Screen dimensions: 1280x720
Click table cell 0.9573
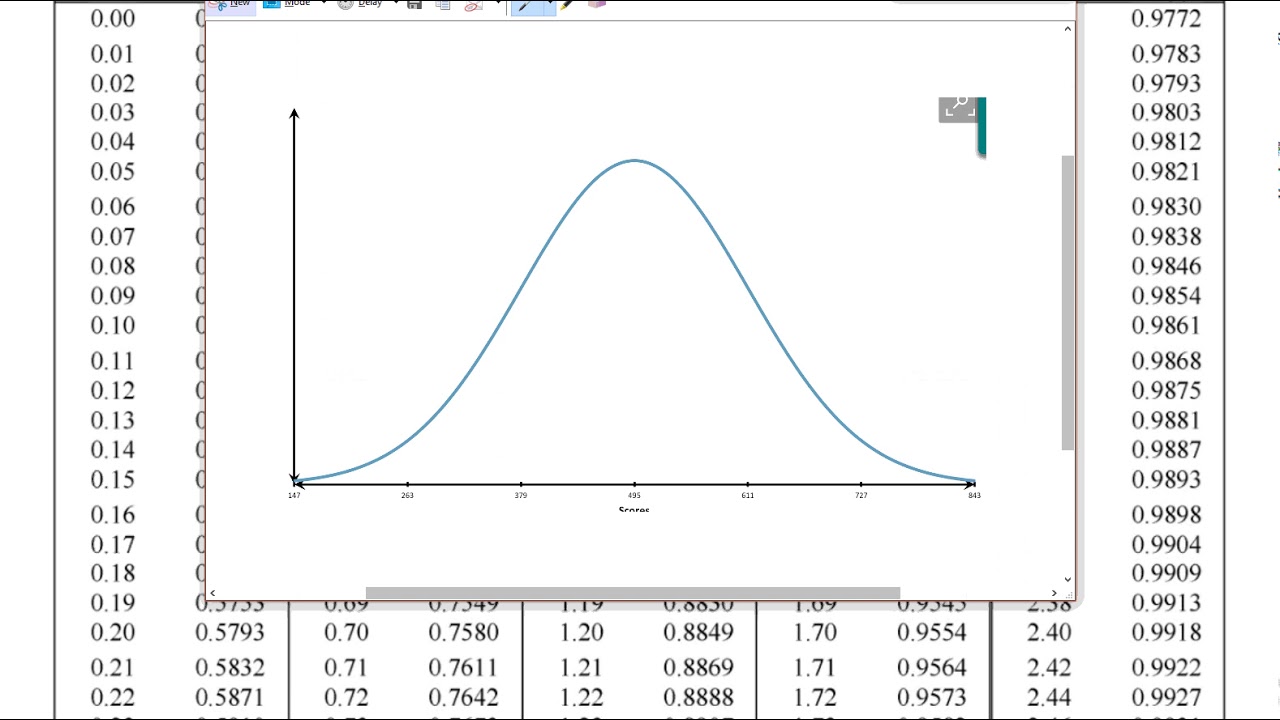point(932,697)
